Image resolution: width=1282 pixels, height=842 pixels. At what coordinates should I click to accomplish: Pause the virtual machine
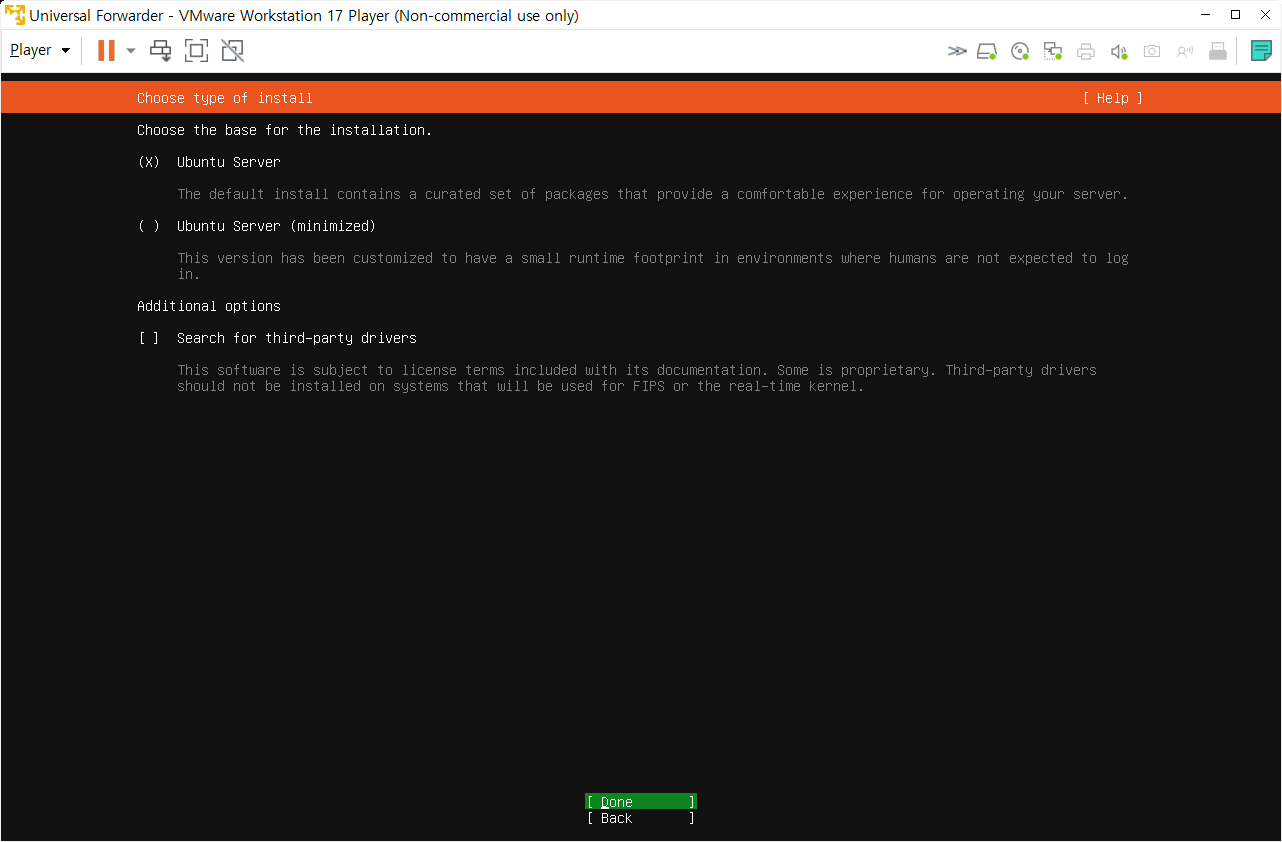pyautogui.click(x=106, y=50)
